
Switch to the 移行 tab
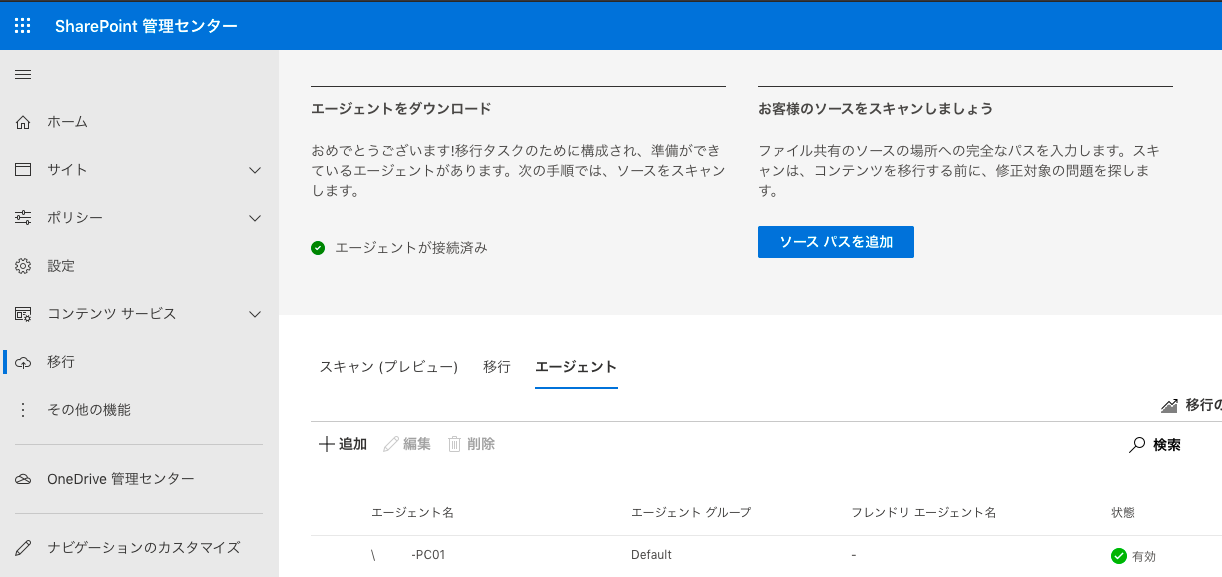[497, 367]
